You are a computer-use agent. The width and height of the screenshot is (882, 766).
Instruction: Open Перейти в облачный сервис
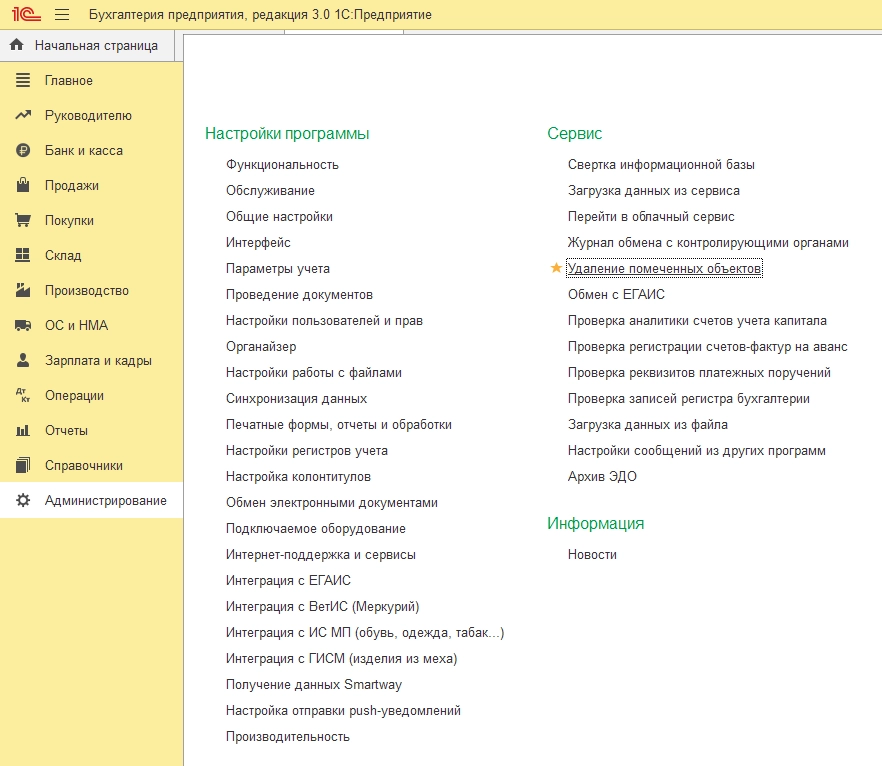pos(651,217)
